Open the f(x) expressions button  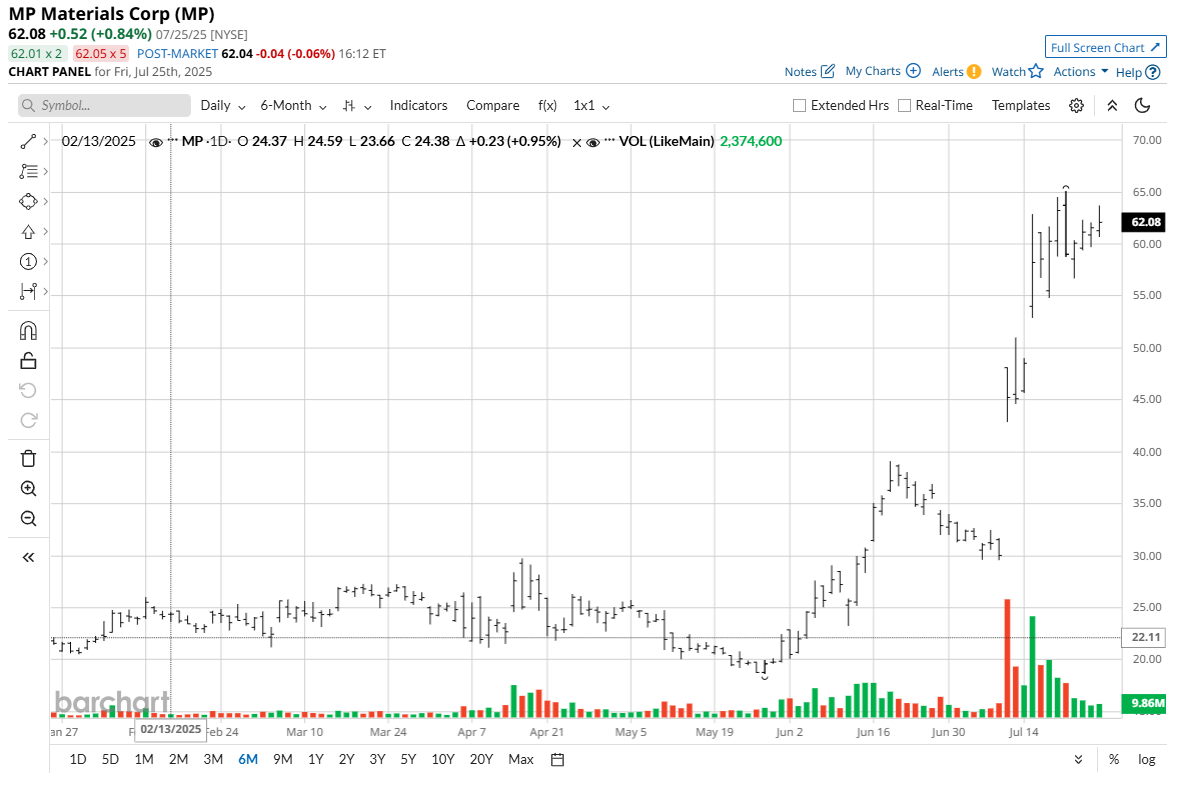(547, 106)
